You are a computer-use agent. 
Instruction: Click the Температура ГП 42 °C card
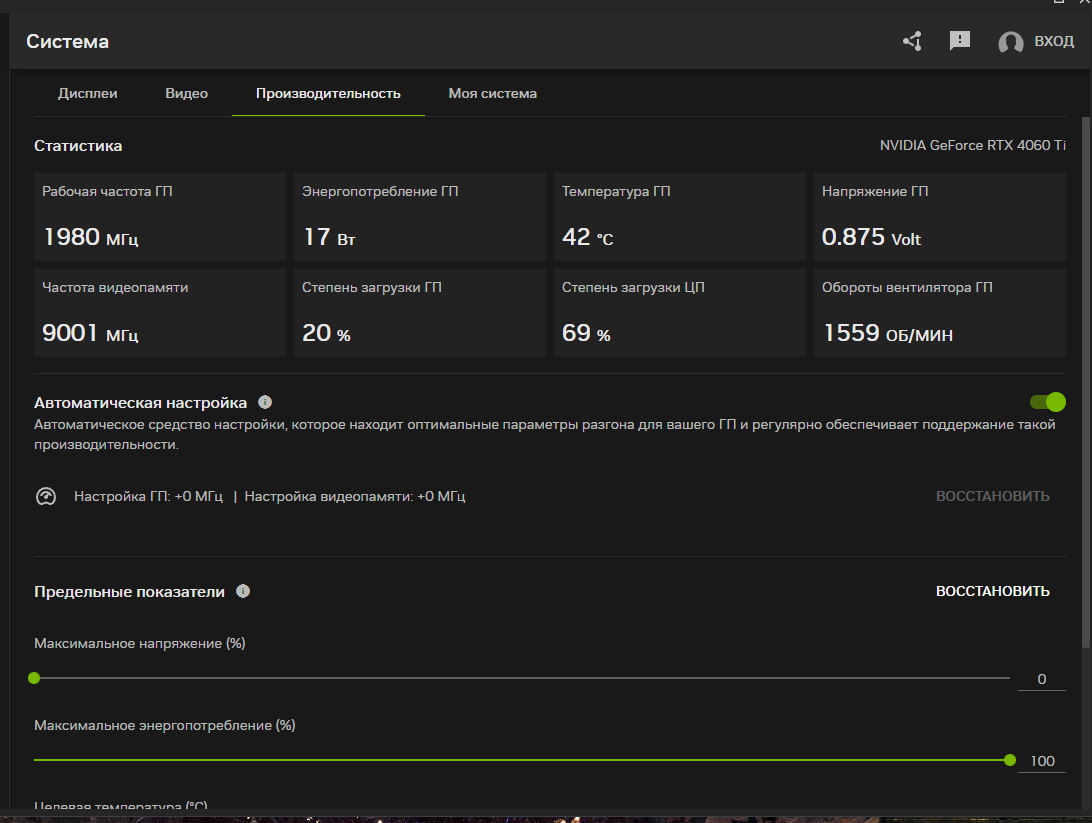(x=680, y=217)
